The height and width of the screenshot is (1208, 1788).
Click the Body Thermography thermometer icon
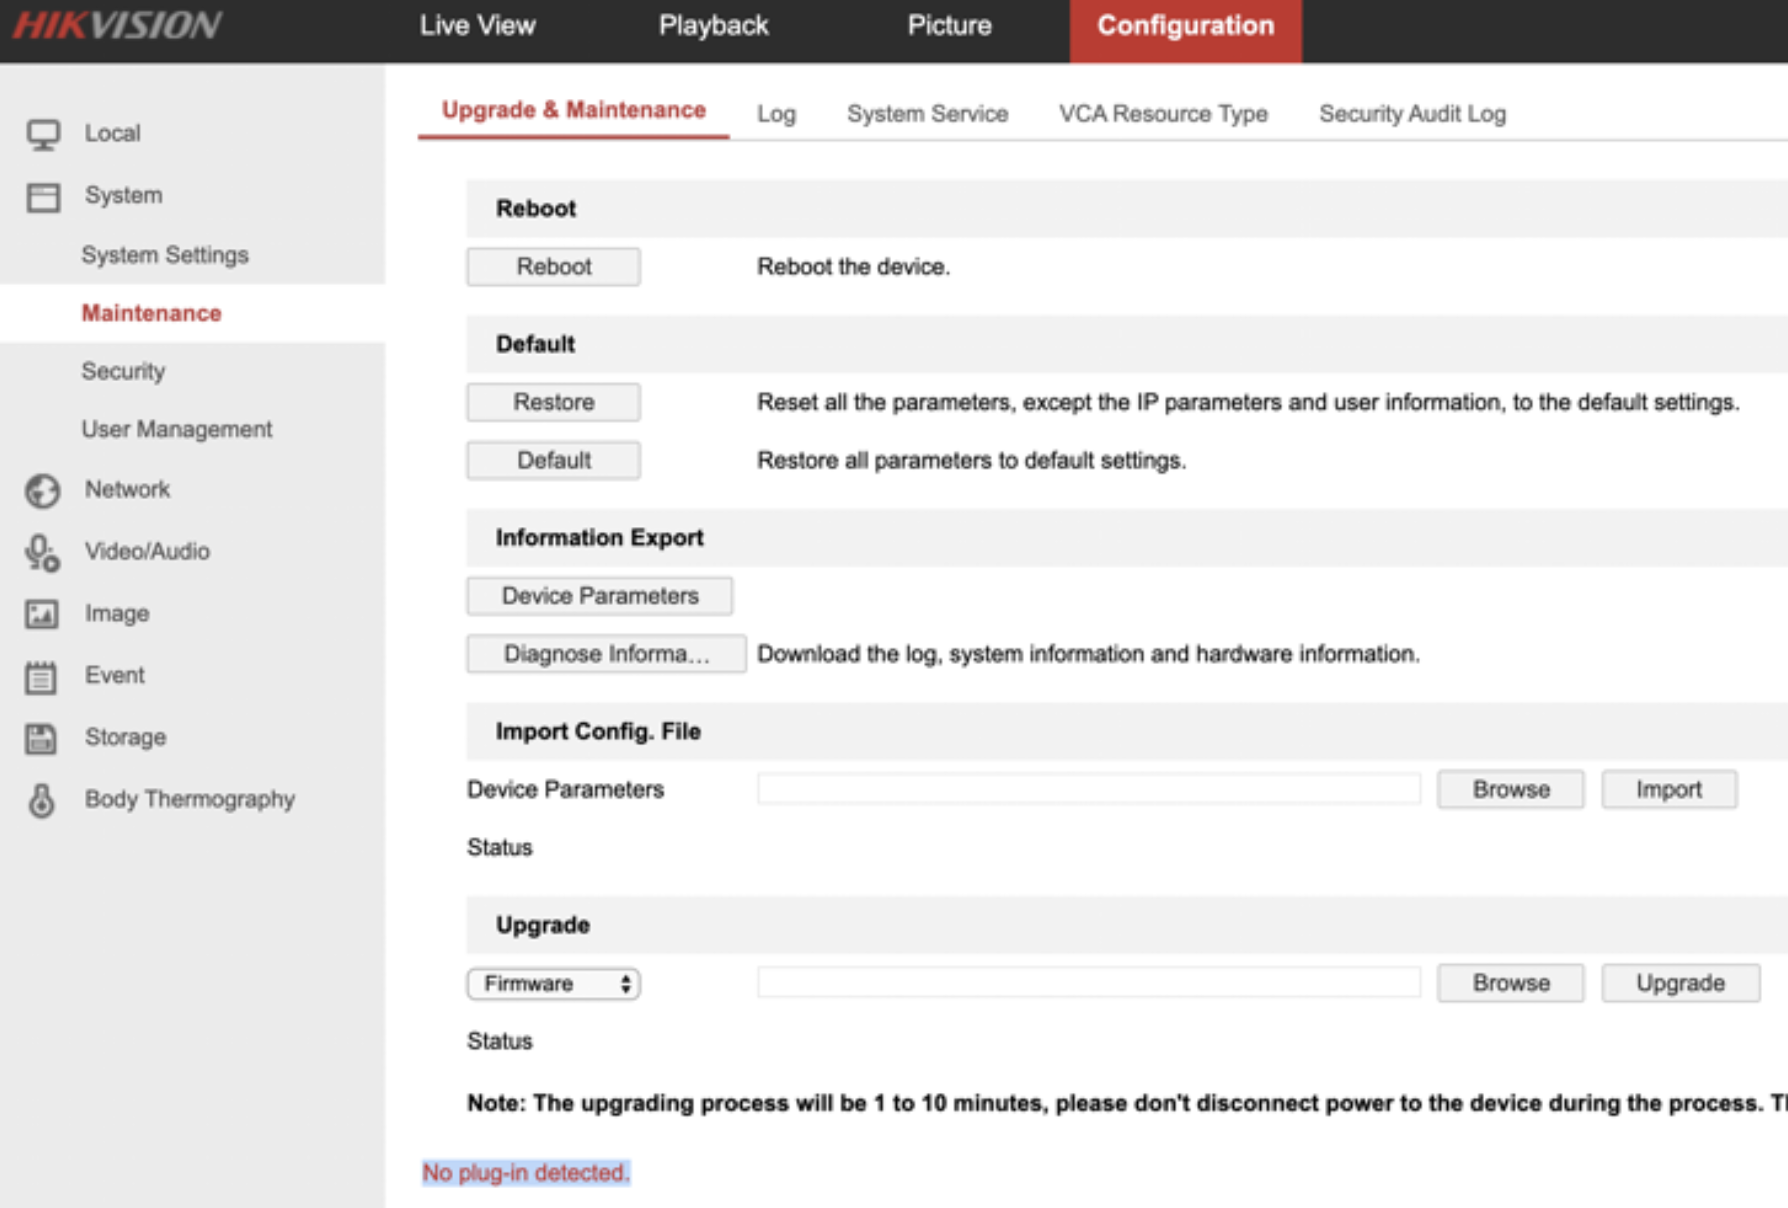(41, 800)
